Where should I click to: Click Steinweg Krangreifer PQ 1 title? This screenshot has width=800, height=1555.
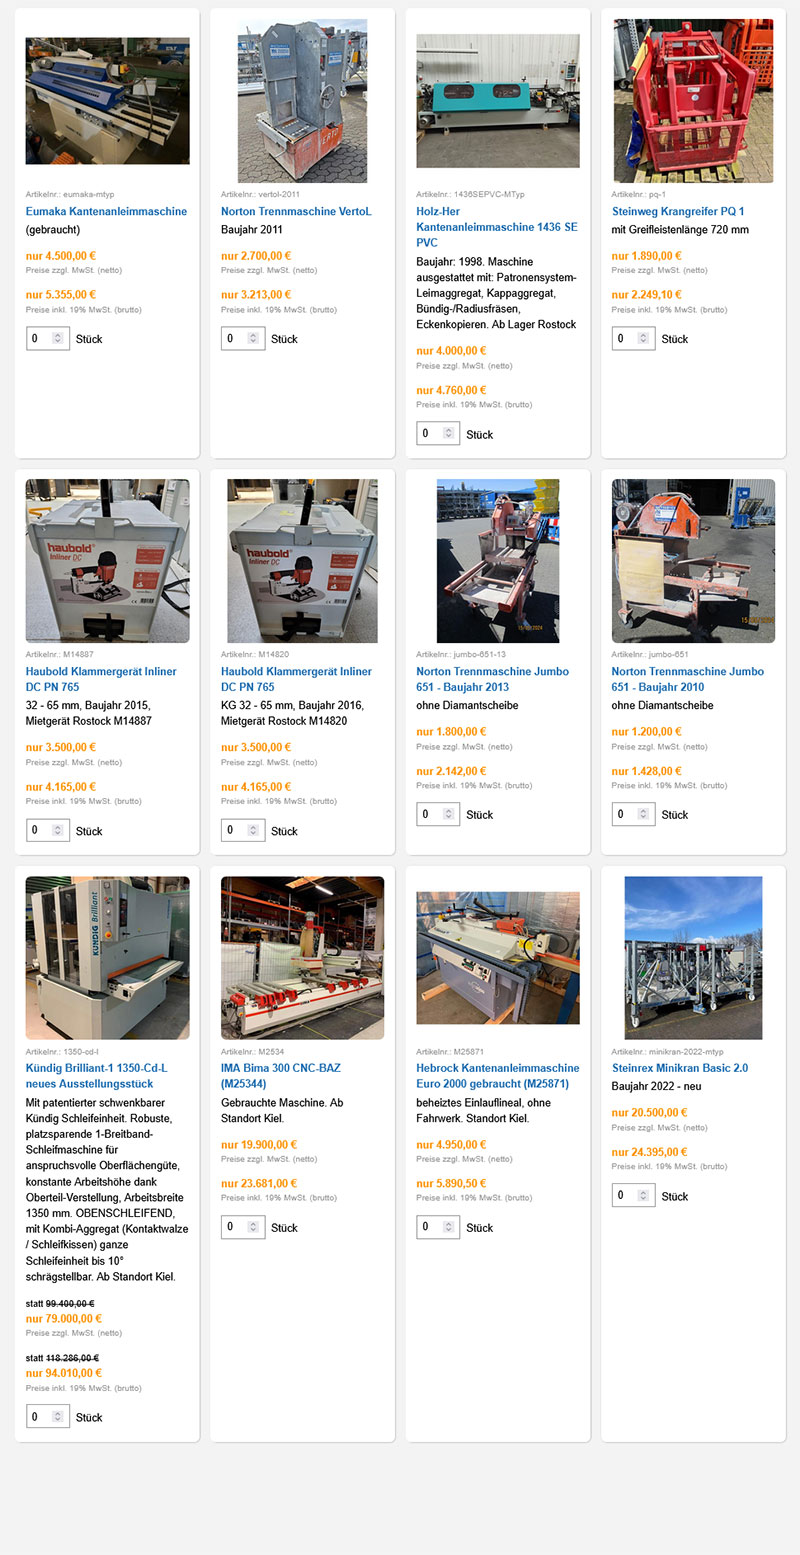point(678,212)
